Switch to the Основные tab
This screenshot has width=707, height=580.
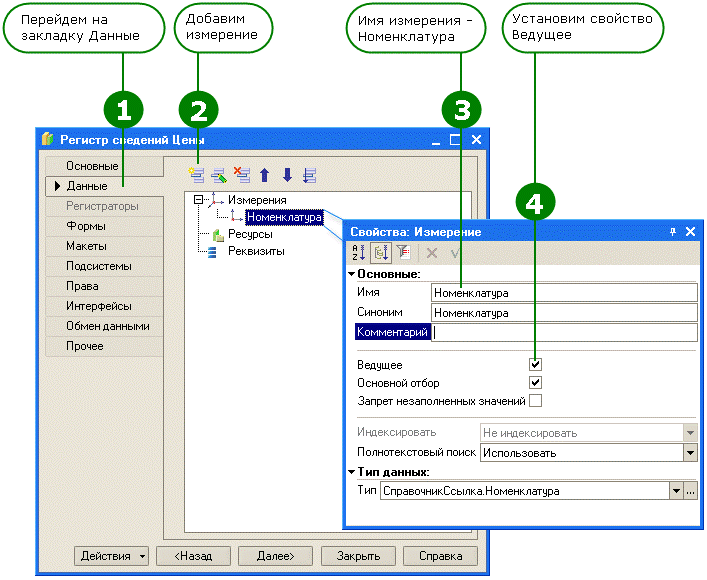click(93, 166)
